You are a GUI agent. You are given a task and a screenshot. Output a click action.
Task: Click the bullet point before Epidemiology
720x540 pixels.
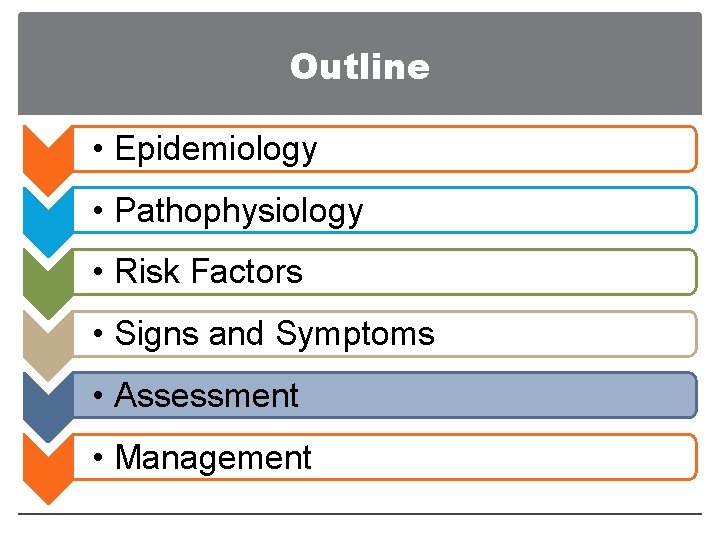(x=98, y=150)
